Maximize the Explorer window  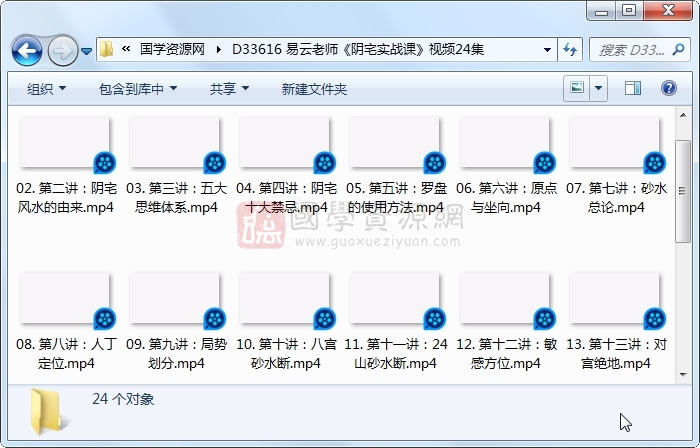629,10
